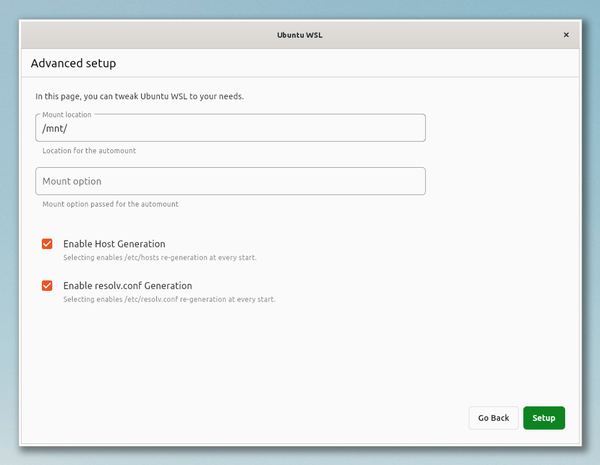Click the 'tweak Ubuntu WSL to your needs' text
The image size is (600, 465).
179,96
